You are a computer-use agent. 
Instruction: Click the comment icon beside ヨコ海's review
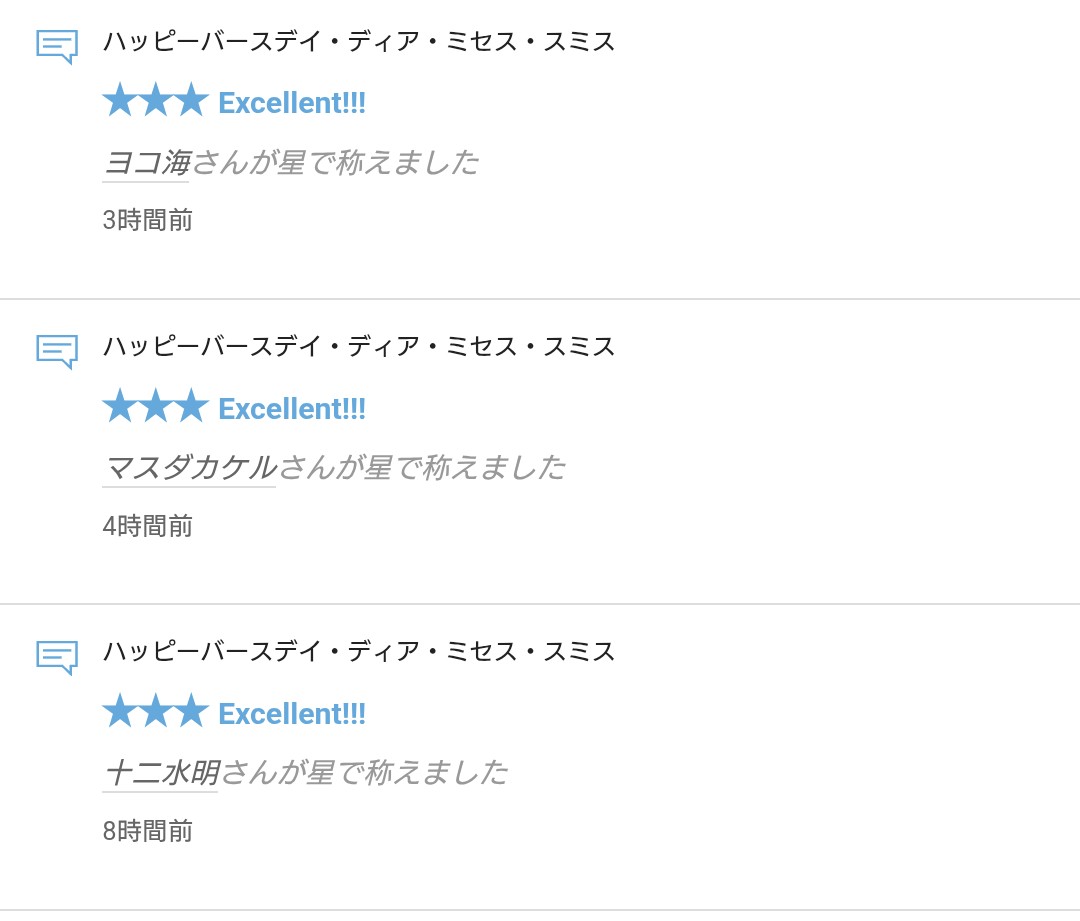pyautogui.click(x=57, y=46)
